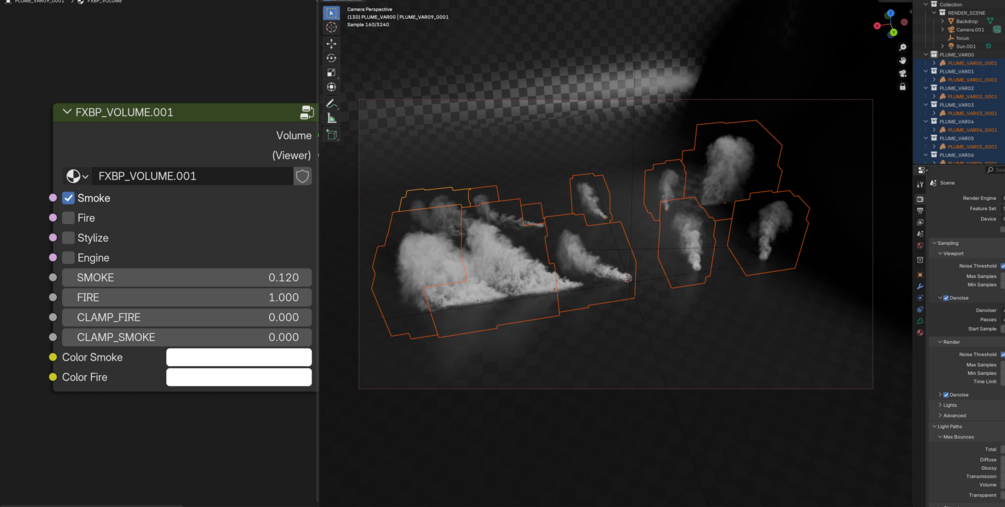Viewport: 1005px width, 507px height.
Task: Choose the Measure tool
Action: click(331, 118)
